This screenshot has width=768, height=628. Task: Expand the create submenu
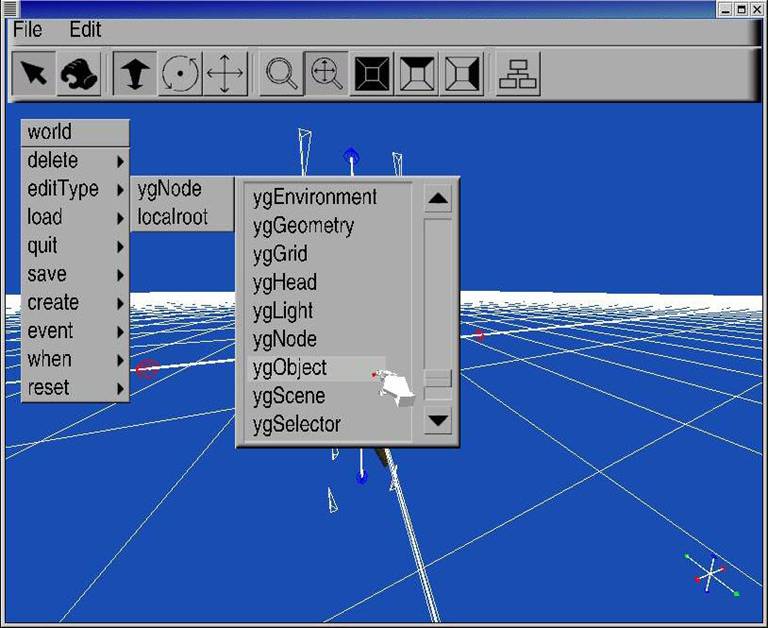point(75,303)
